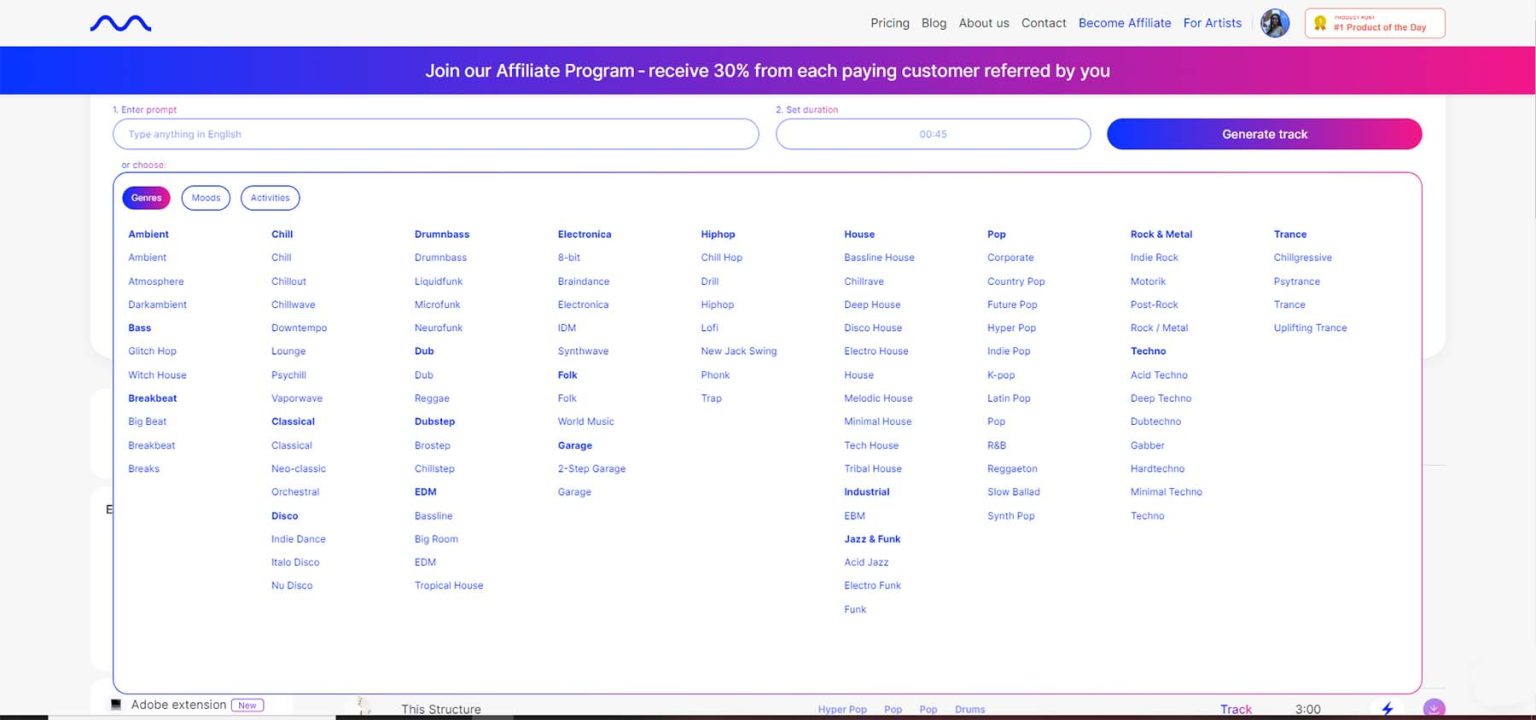Expand the Drums tag
This screenshot has width=1536, height=720.
click(x=969, y=709)
